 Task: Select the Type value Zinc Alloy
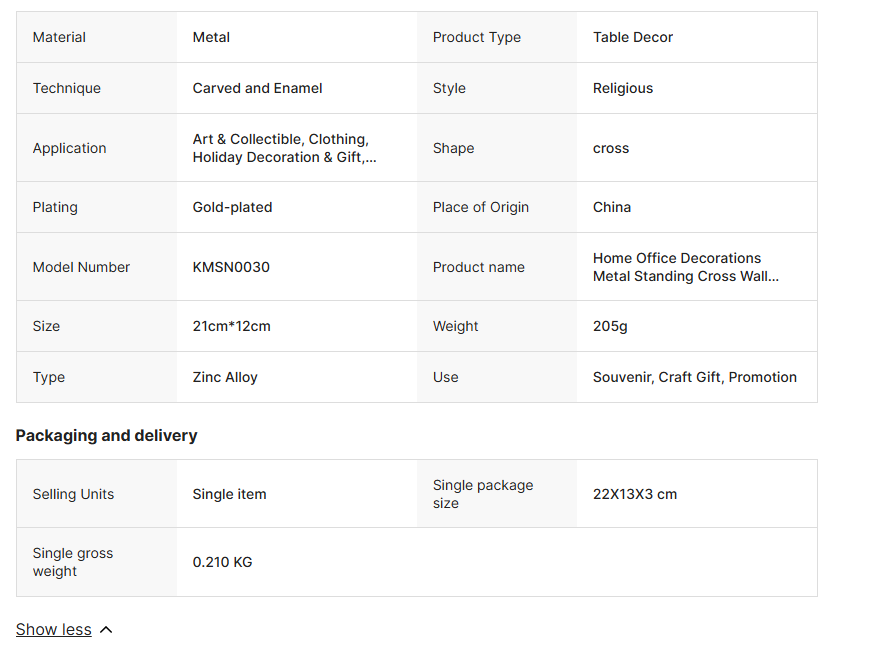tap(225, 377)
